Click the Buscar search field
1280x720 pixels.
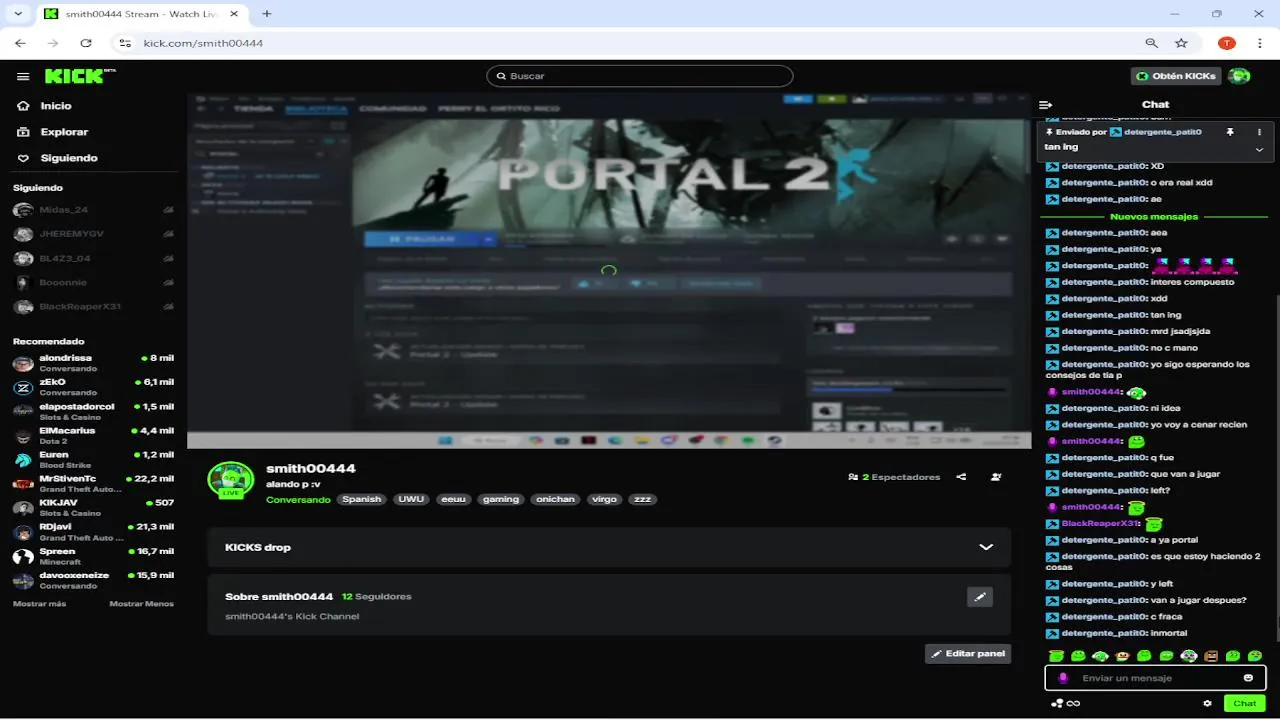pos(640,76)
